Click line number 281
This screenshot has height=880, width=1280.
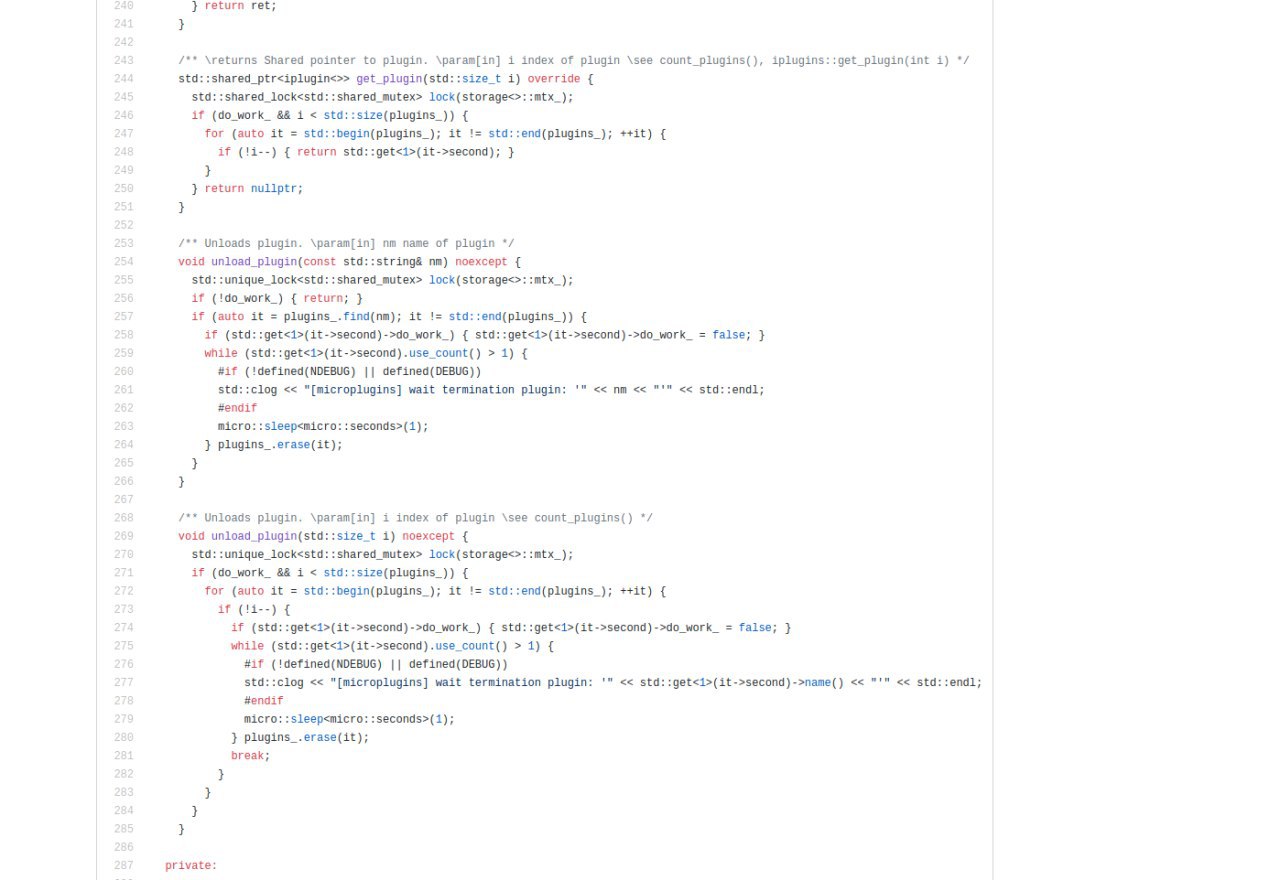[x=123, y=756]
